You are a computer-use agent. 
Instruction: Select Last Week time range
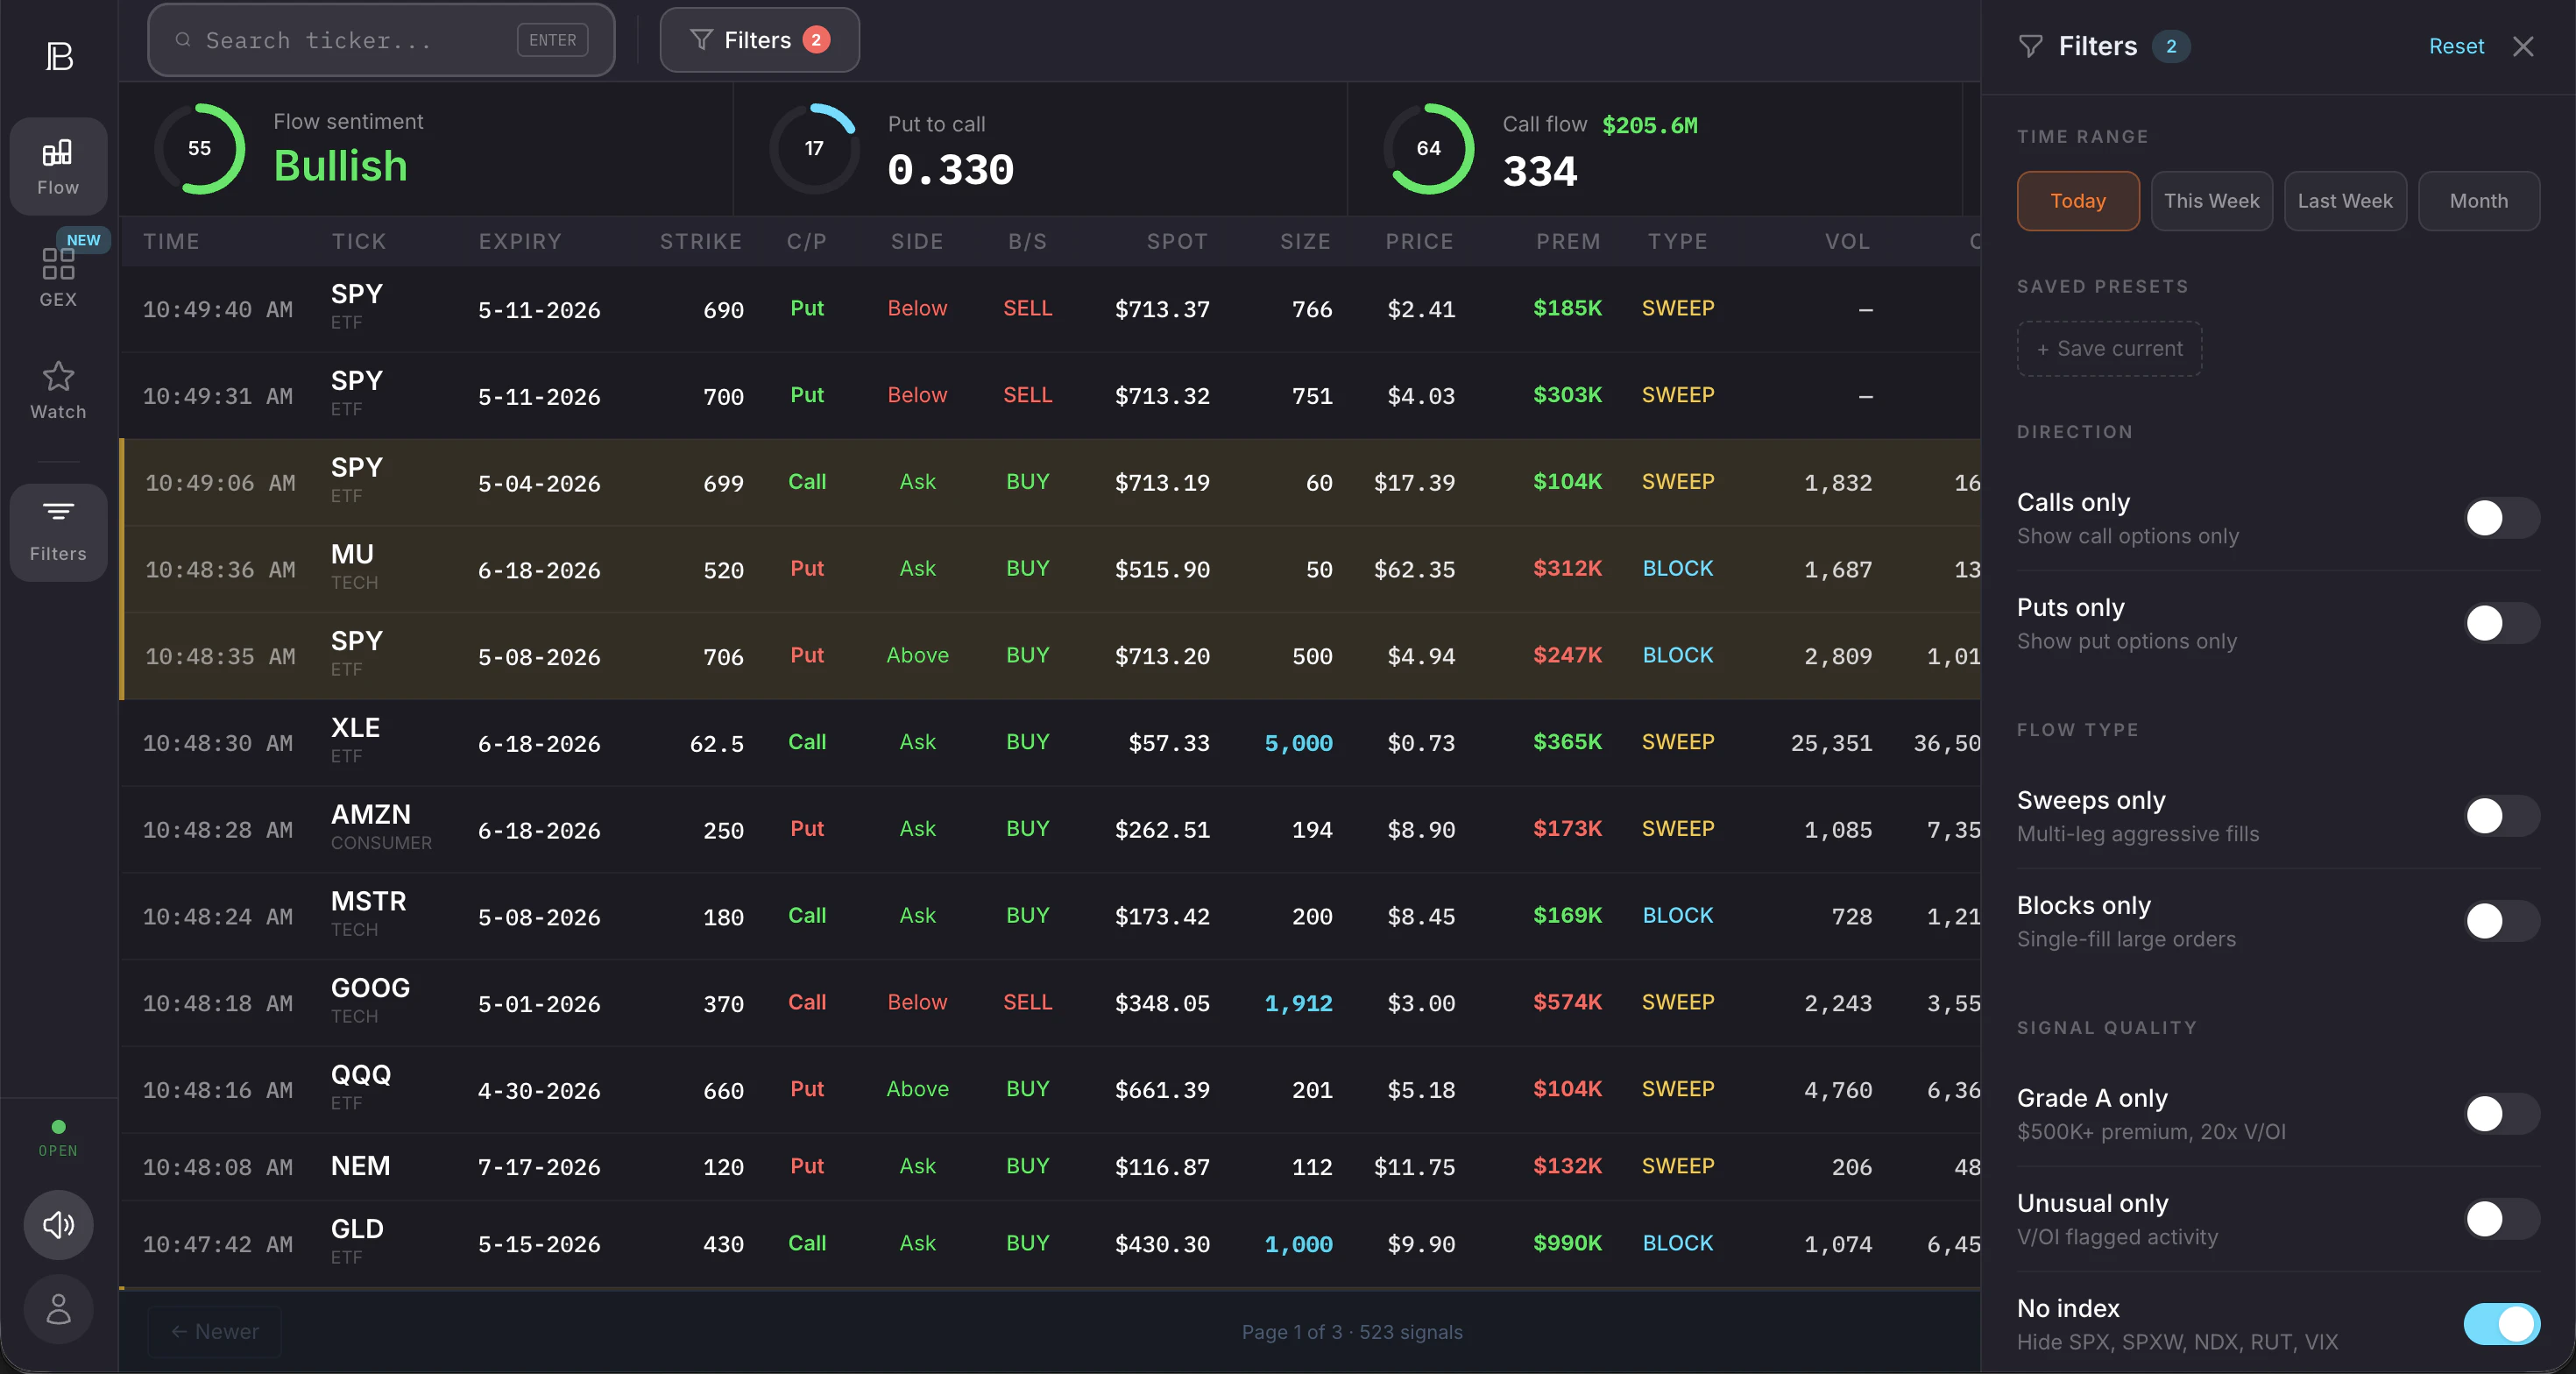pos(2345,201)
